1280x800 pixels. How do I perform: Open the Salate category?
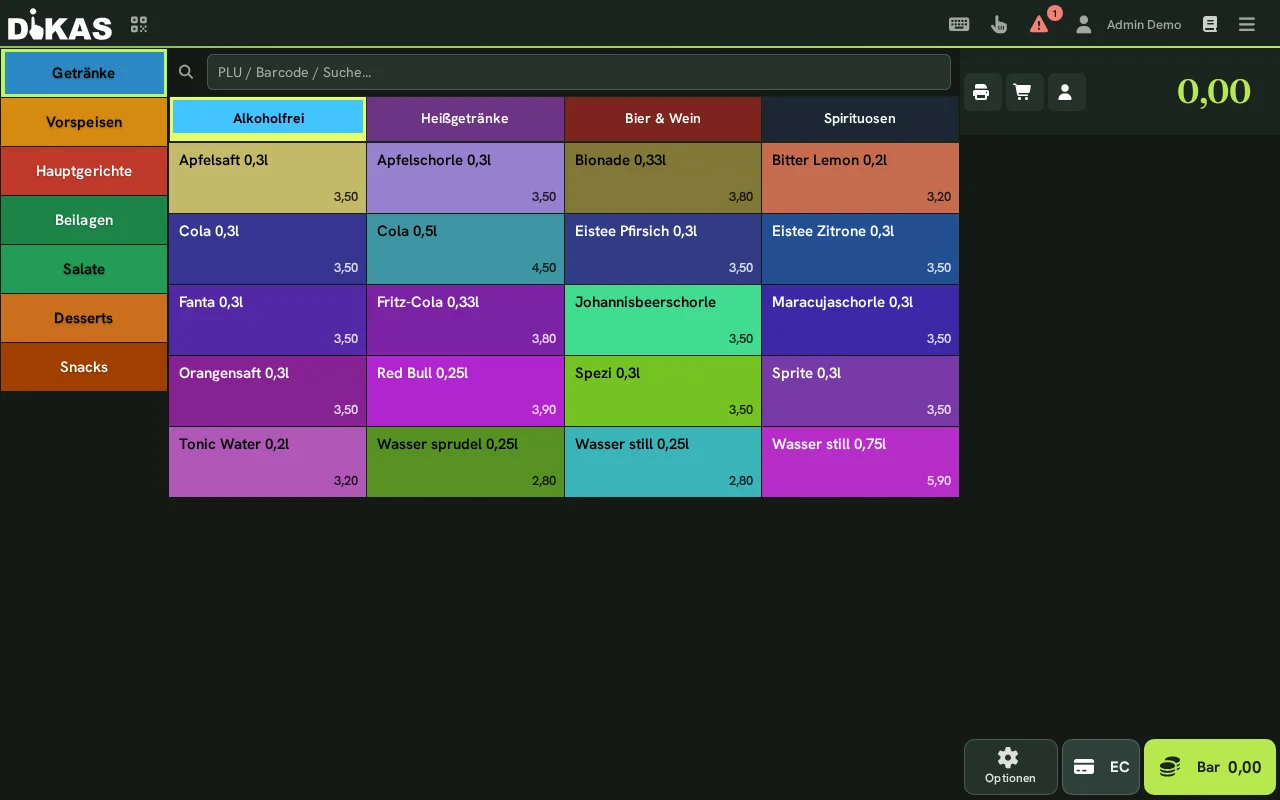pyautogui.click(x=84, y=269)
